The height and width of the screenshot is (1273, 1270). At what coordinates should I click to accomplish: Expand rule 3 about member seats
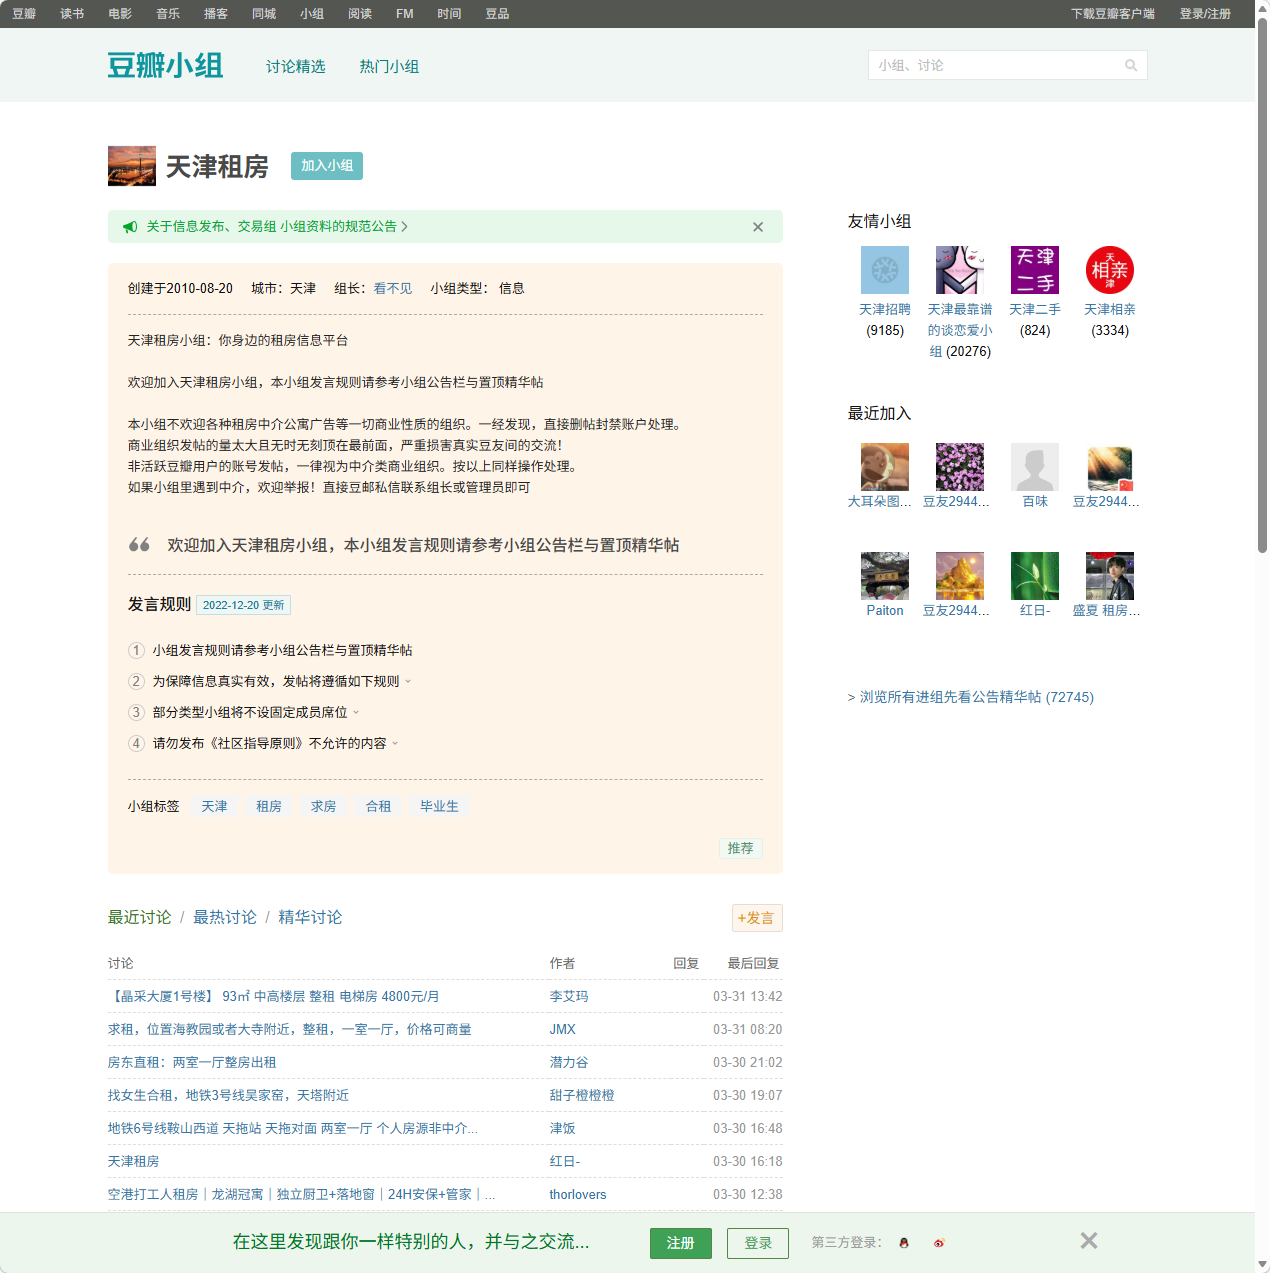click(x=356, y=713)
